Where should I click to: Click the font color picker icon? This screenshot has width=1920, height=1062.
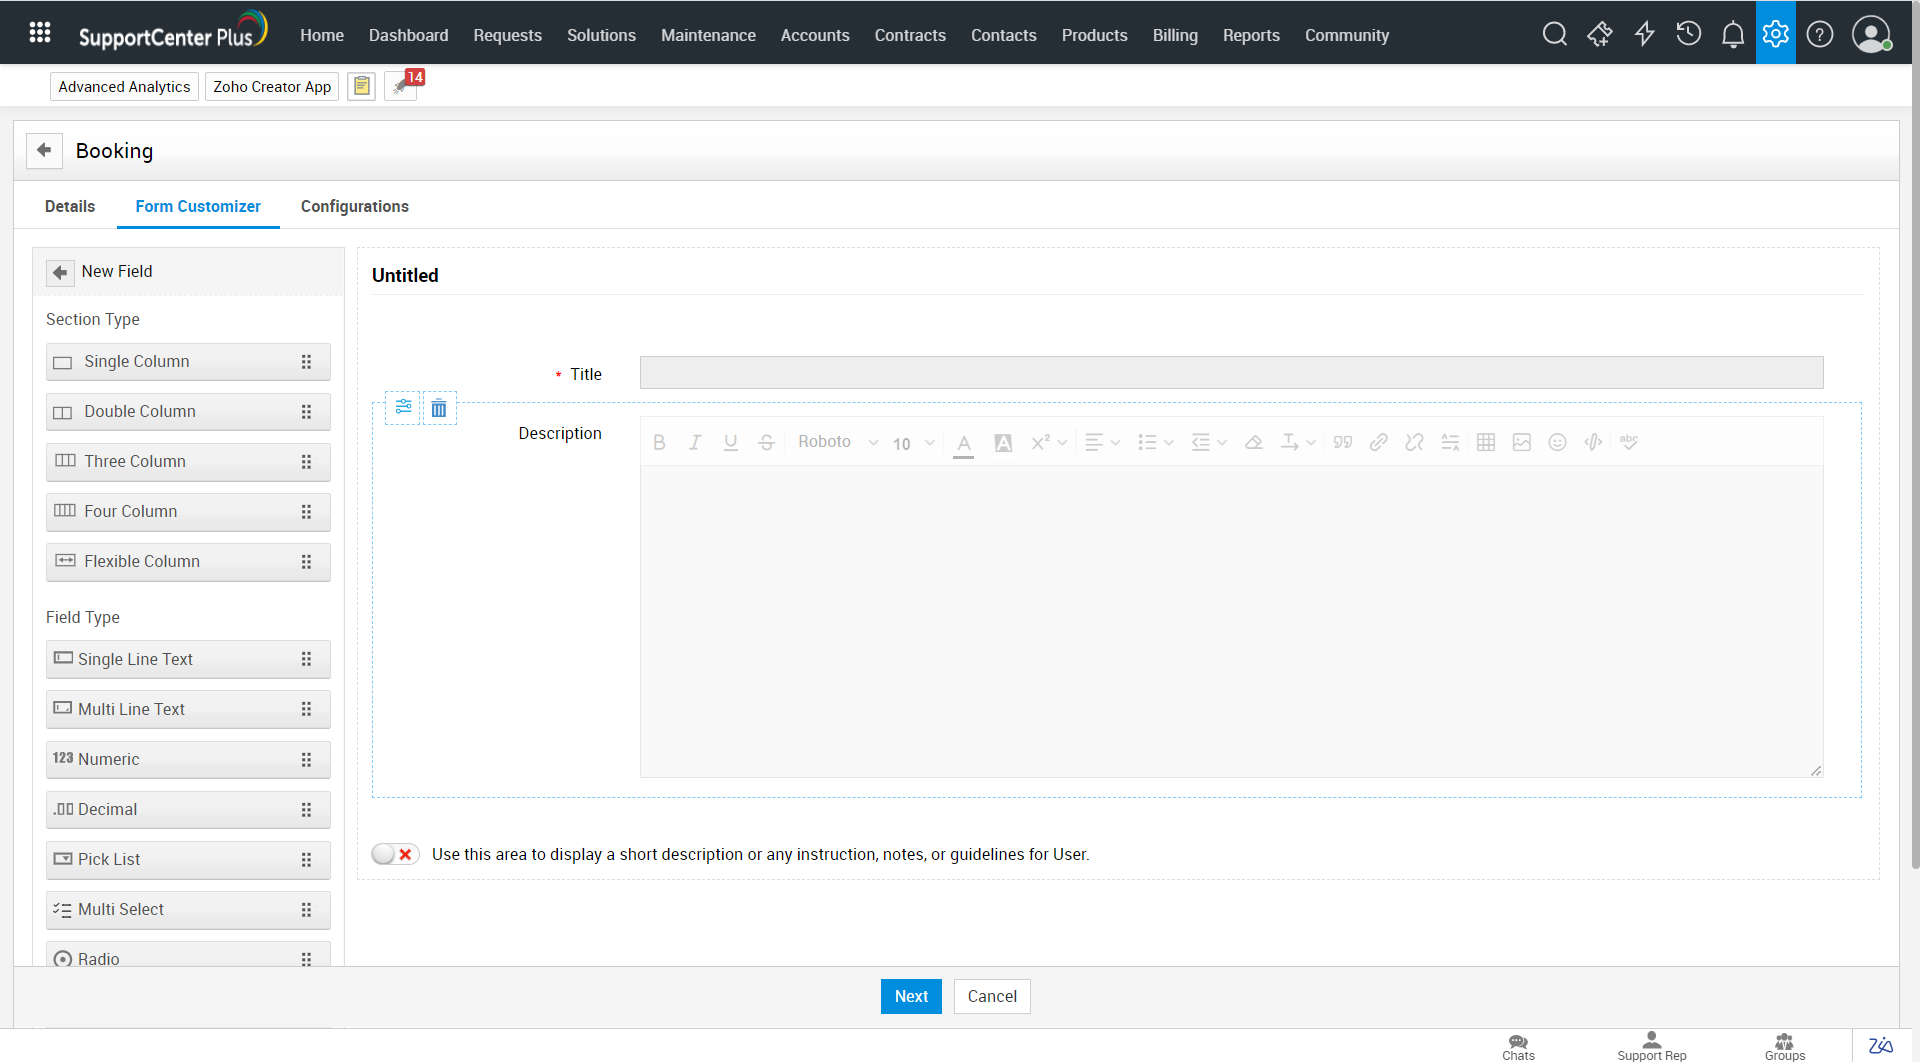click(x=963, y=443)
